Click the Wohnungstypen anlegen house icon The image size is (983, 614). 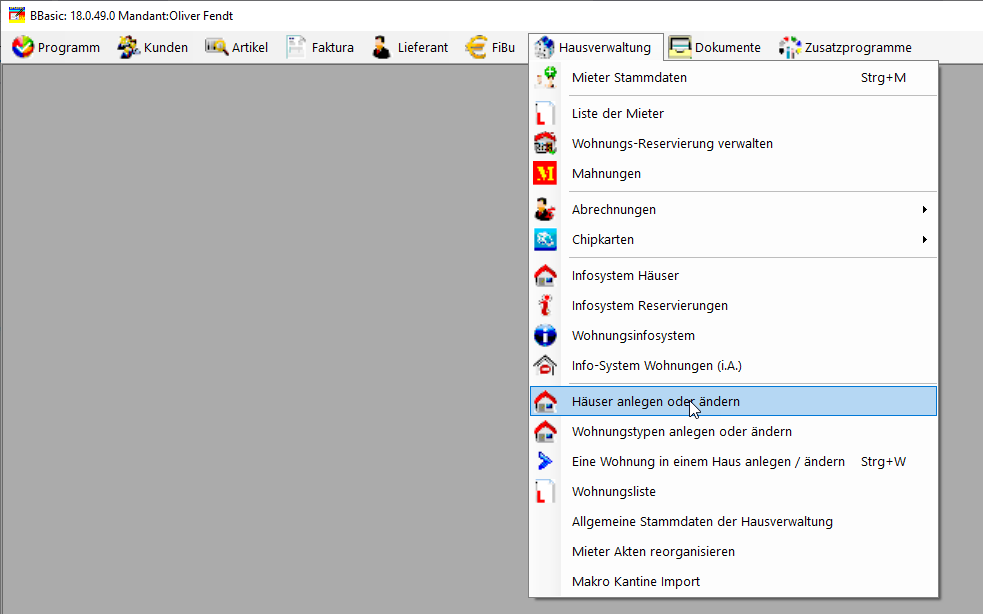[x=545, y=431]
